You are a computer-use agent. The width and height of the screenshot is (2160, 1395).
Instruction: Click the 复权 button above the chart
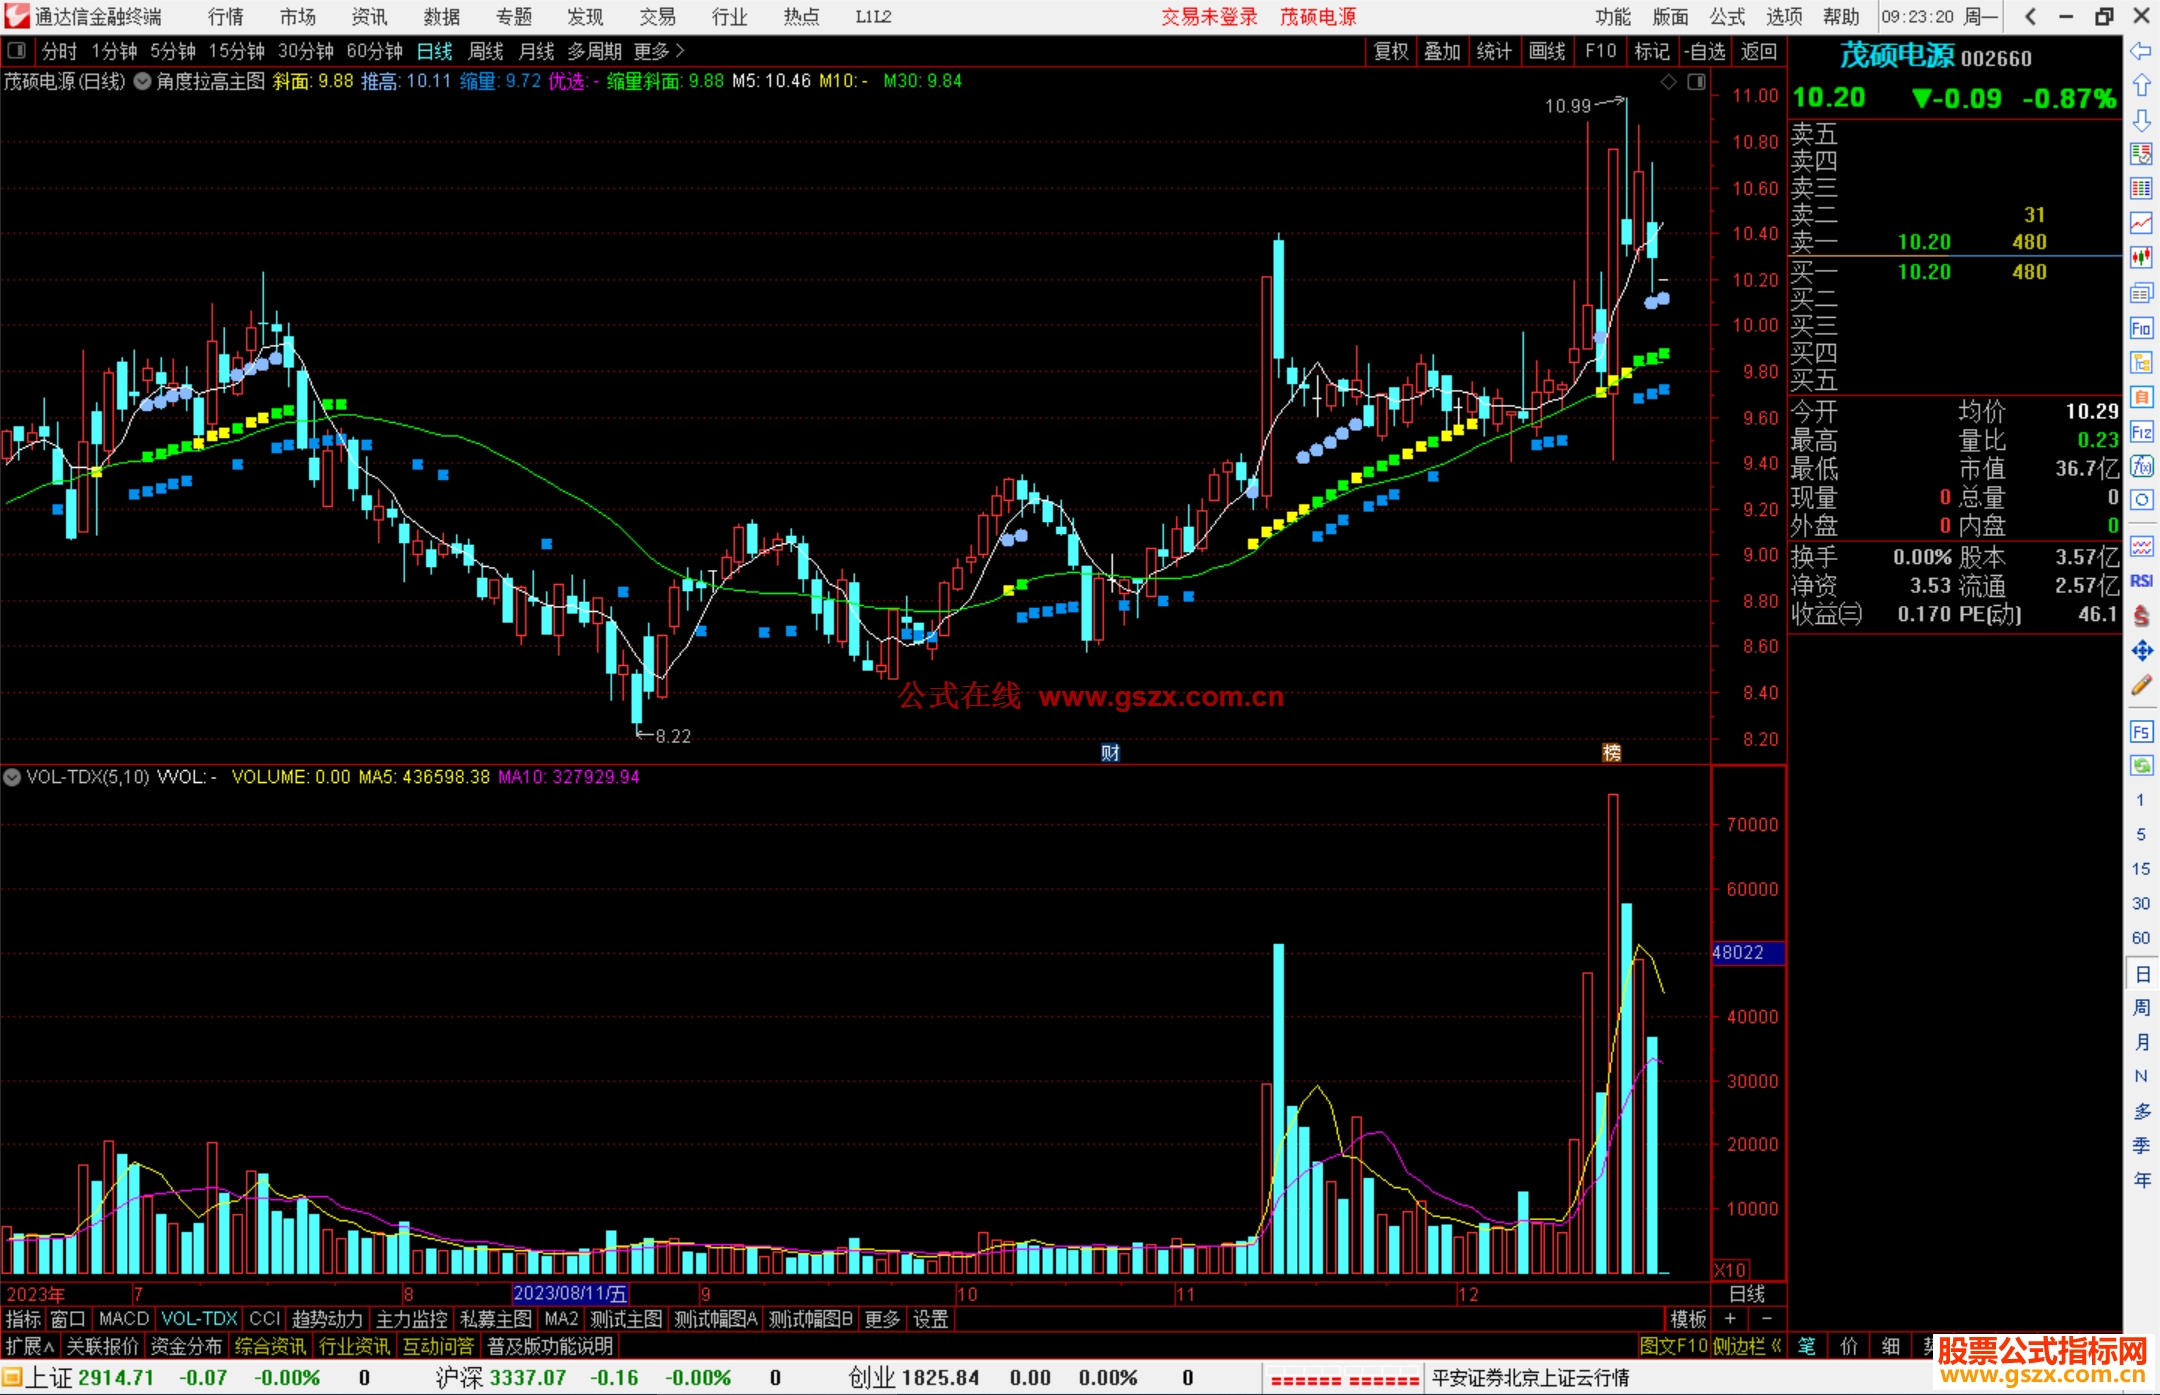1390,51
